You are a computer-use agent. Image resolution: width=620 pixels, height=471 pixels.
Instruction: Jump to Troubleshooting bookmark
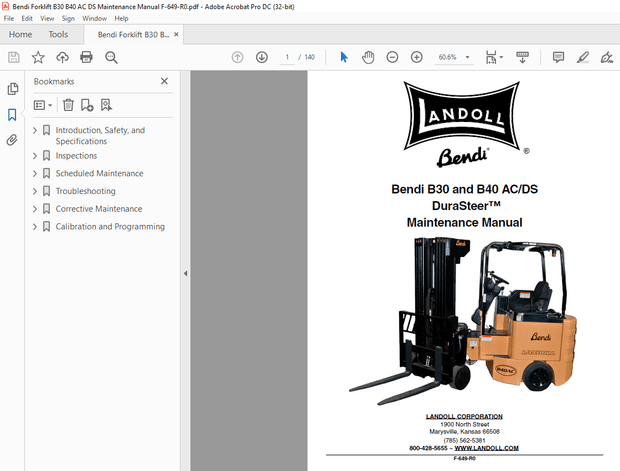pyautogui.click(x=85, y=191)
